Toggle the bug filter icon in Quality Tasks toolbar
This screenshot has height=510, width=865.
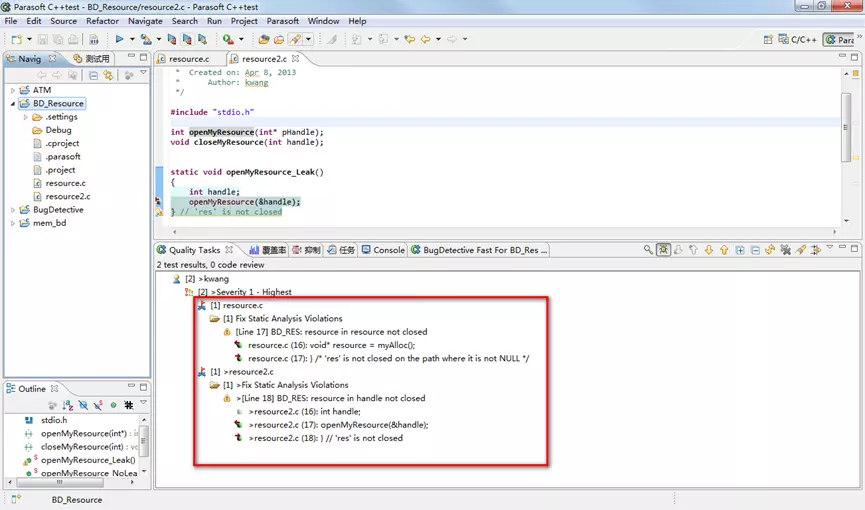pos(663,250)
